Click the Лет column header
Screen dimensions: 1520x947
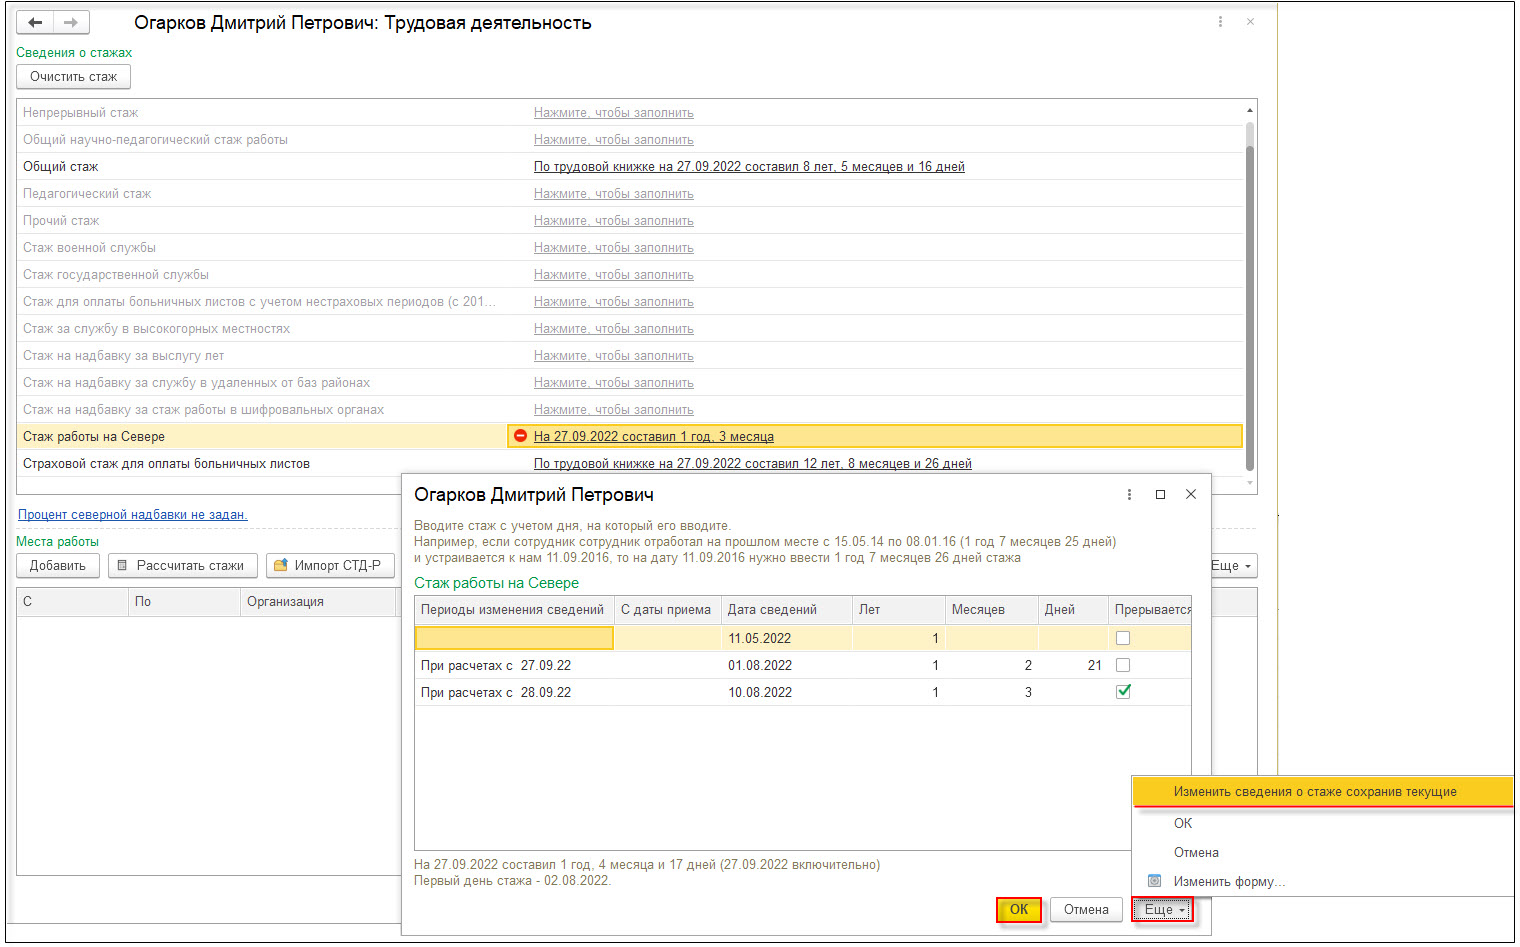898,609
